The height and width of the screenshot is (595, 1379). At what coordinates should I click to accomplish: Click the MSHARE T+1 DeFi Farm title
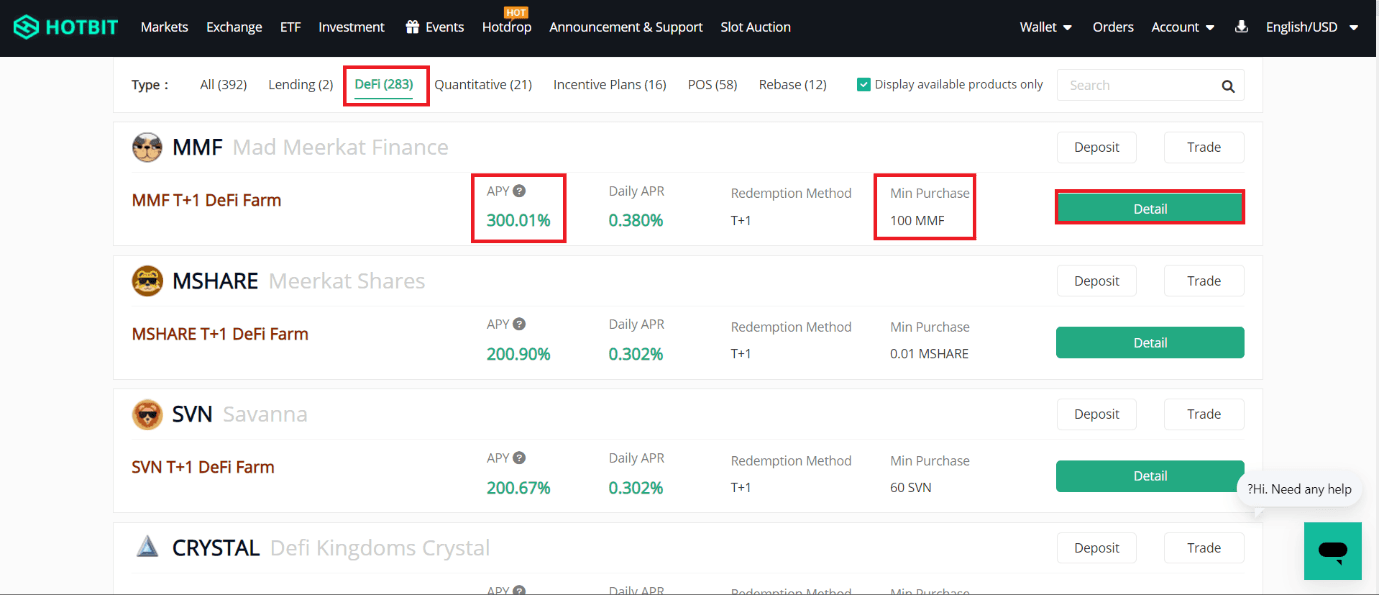coord(220,334)
